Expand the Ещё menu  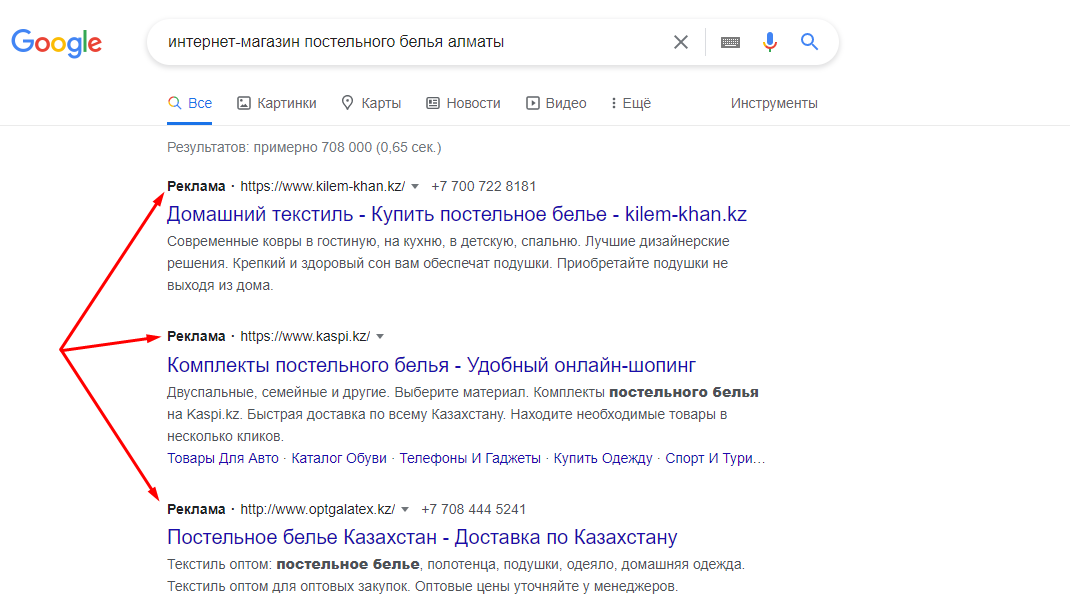[631, 103]
